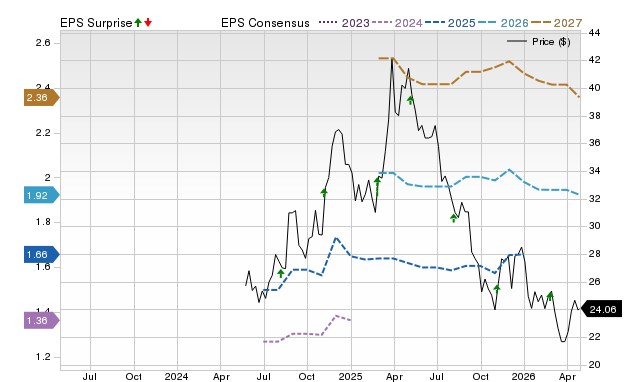Click the dark blue 1.66 value tag
The height and width of the screenshot is (382, 640).
[x=42, y=255]
